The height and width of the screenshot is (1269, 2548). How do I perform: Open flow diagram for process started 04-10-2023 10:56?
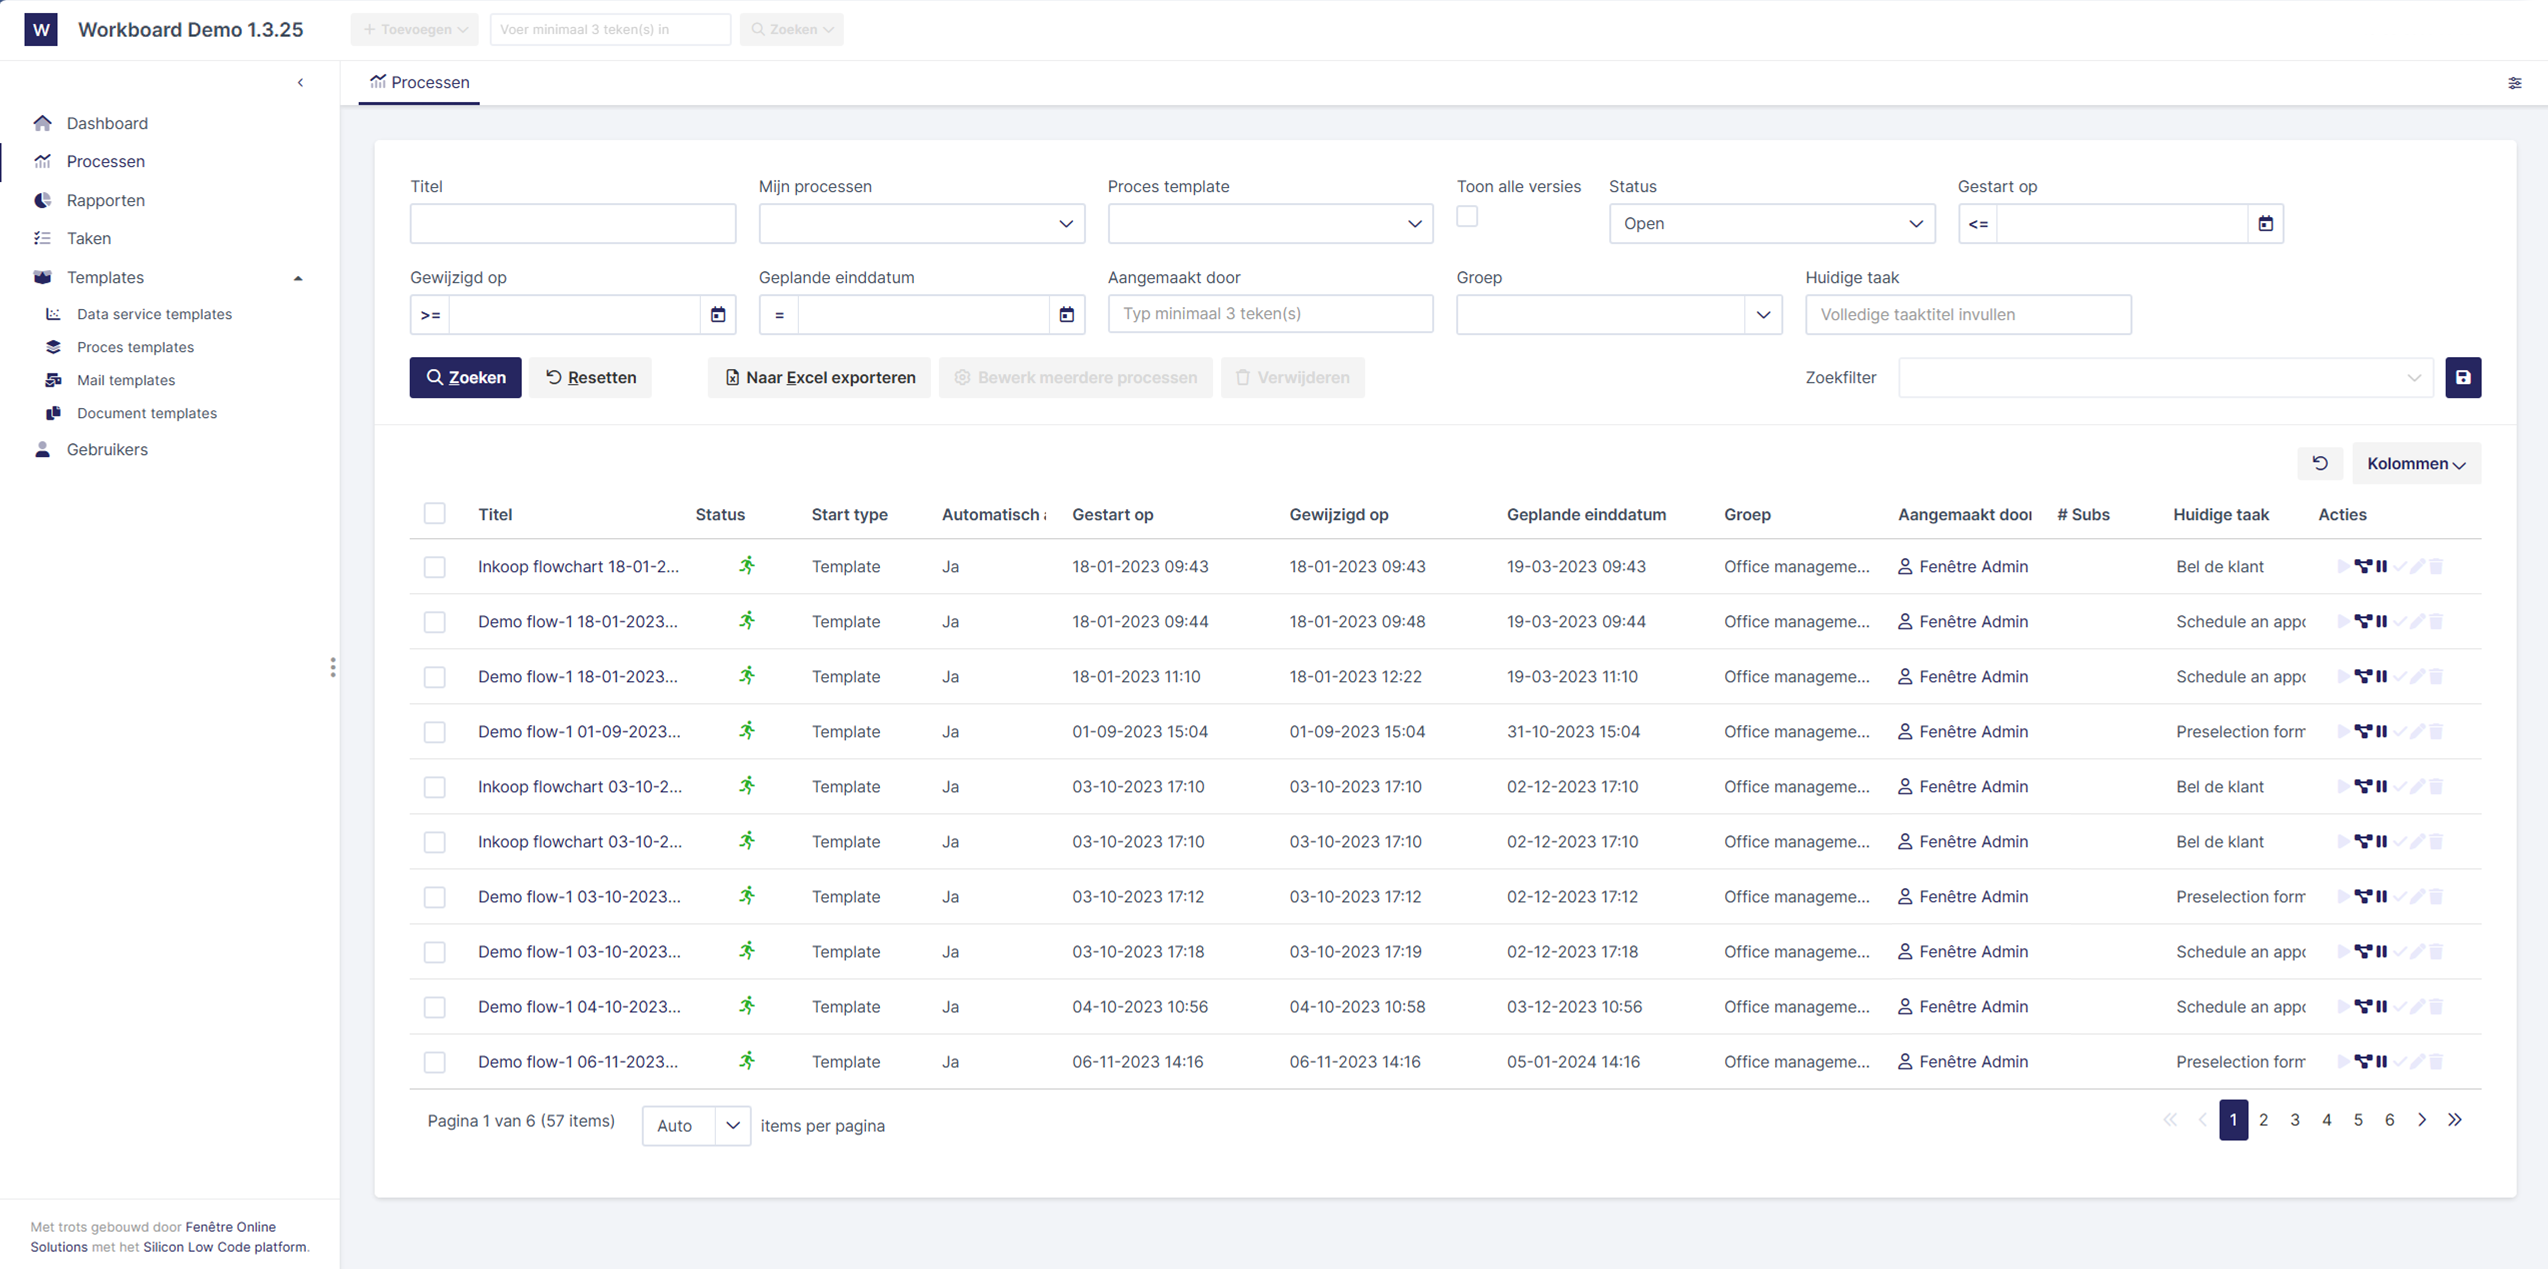pyautogui.click(x=2363, y=1006)
